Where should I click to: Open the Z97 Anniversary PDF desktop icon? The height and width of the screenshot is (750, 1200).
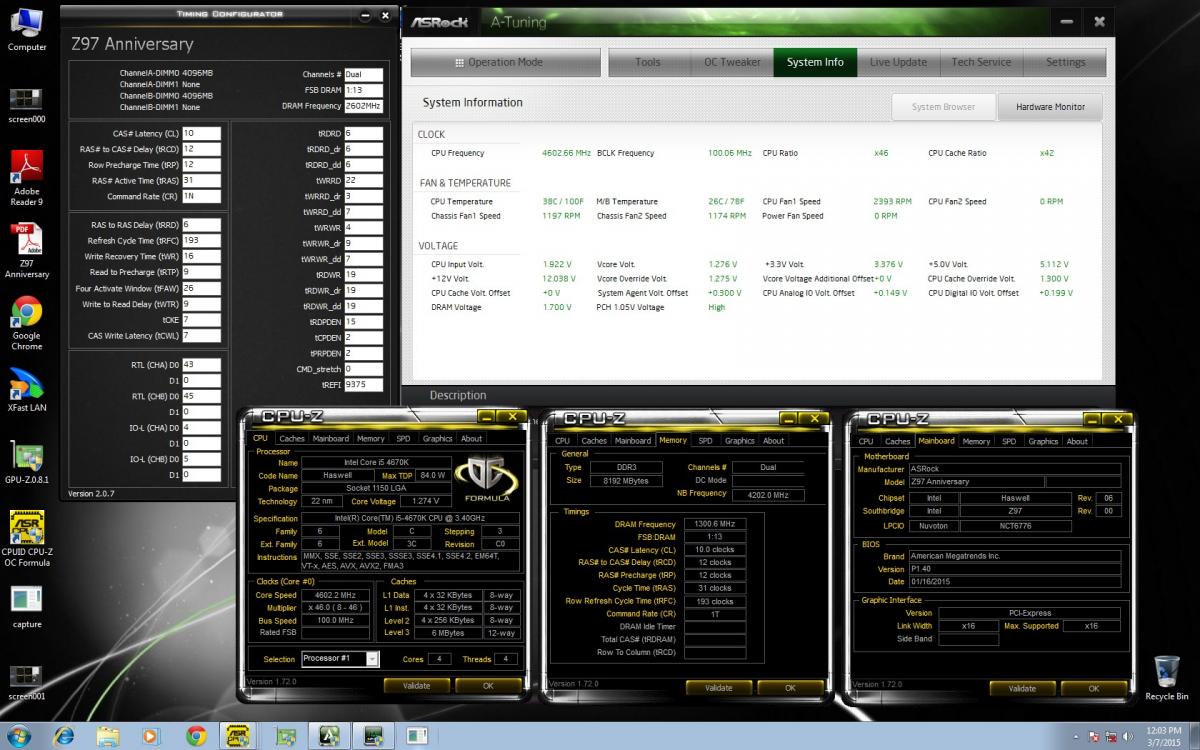coord(27,250)
